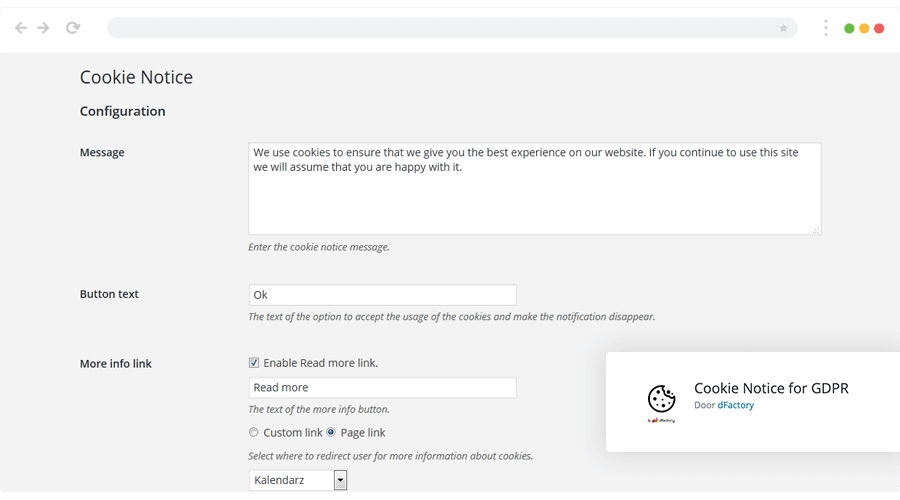Click the Cookie Notice page heading

pos(136,77)
